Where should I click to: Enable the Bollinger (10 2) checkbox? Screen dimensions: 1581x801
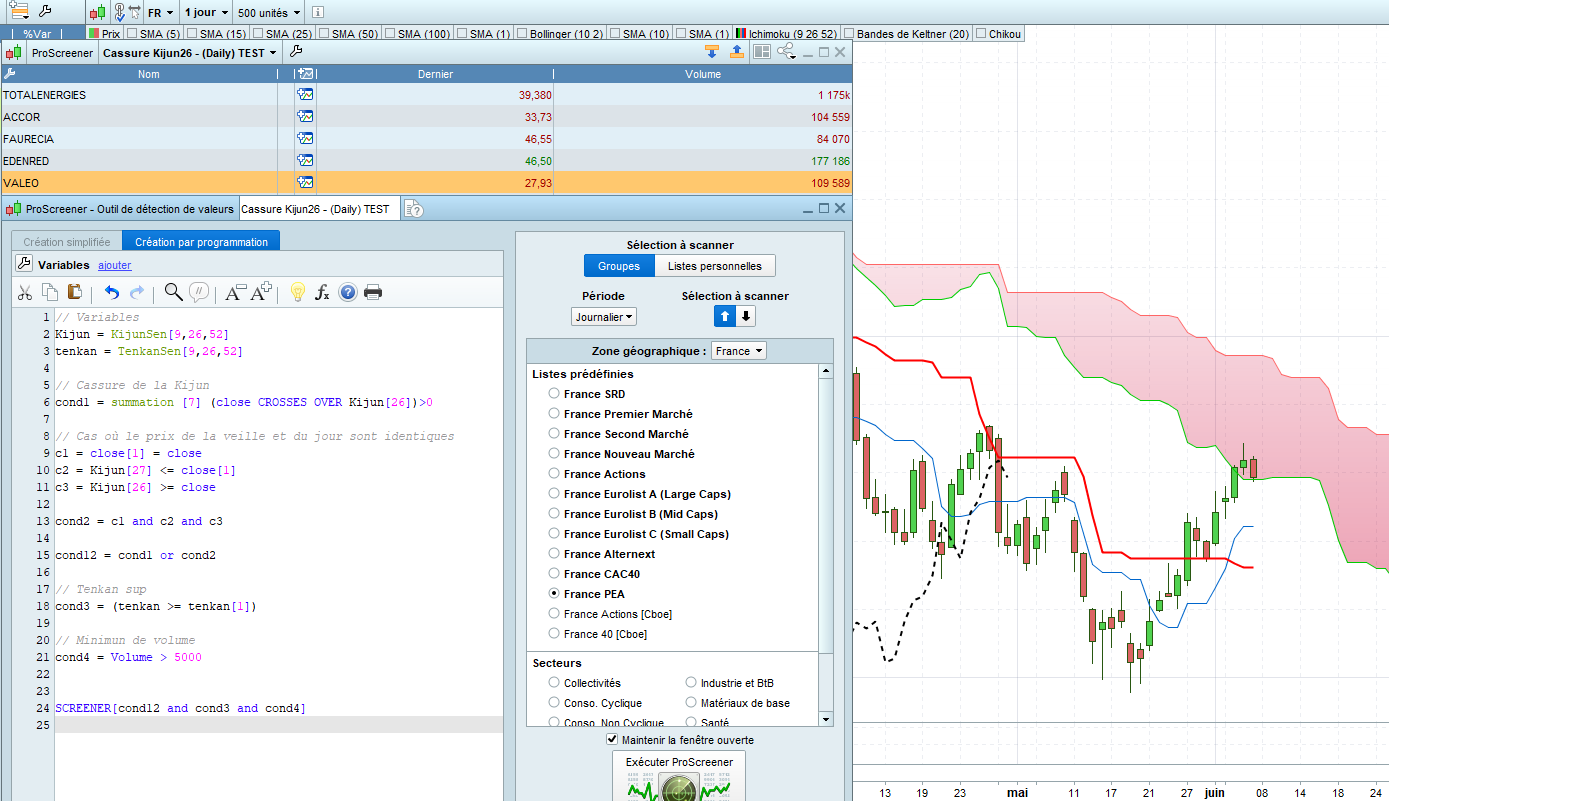tap(523, 33)
